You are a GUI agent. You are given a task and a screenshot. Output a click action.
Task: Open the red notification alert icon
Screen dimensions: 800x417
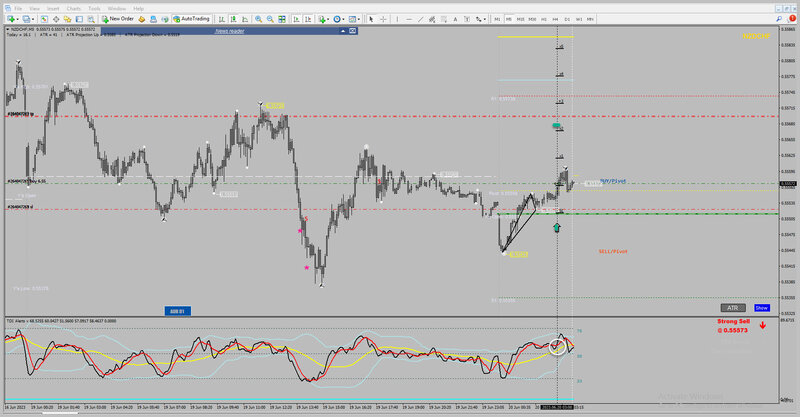[792, 18]
